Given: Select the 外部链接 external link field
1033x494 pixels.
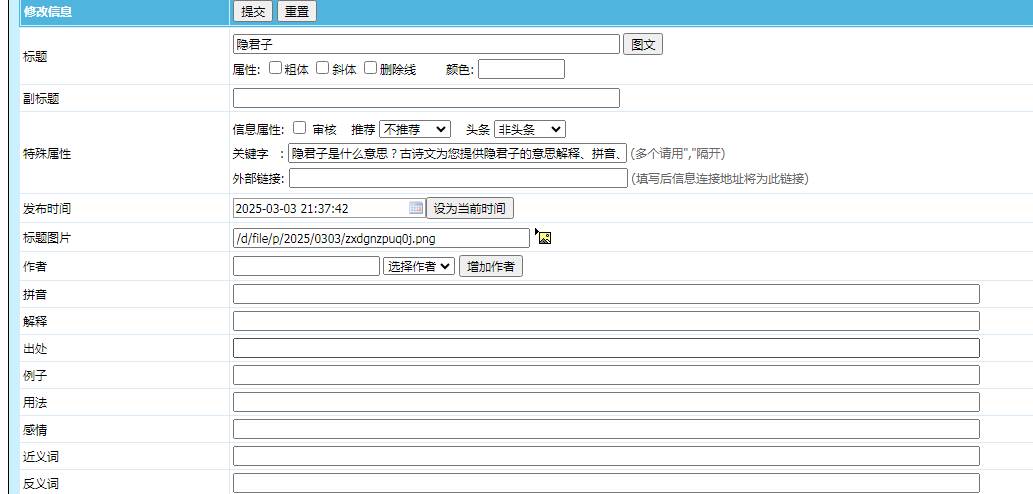Looking at the screenshot, I should 458,178.
